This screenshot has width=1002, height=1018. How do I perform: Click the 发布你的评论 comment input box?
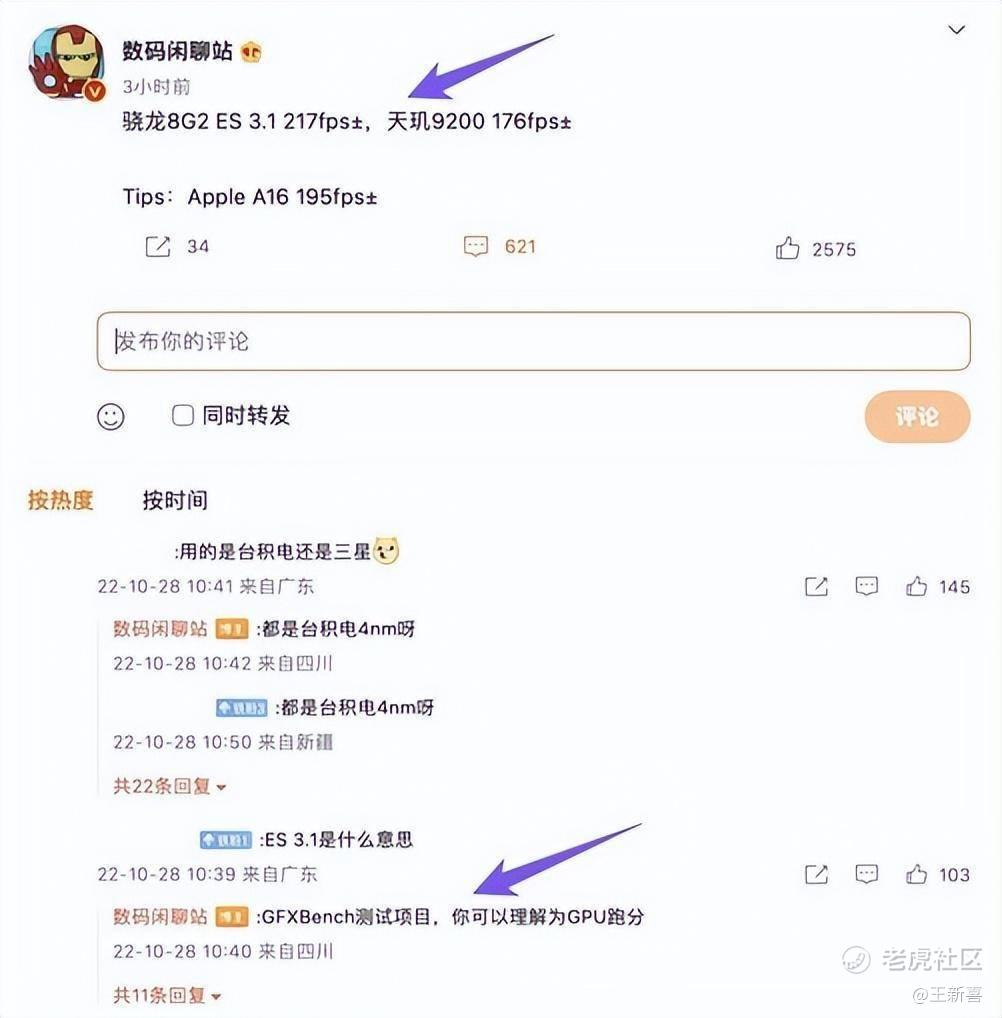tap(534, 341)
